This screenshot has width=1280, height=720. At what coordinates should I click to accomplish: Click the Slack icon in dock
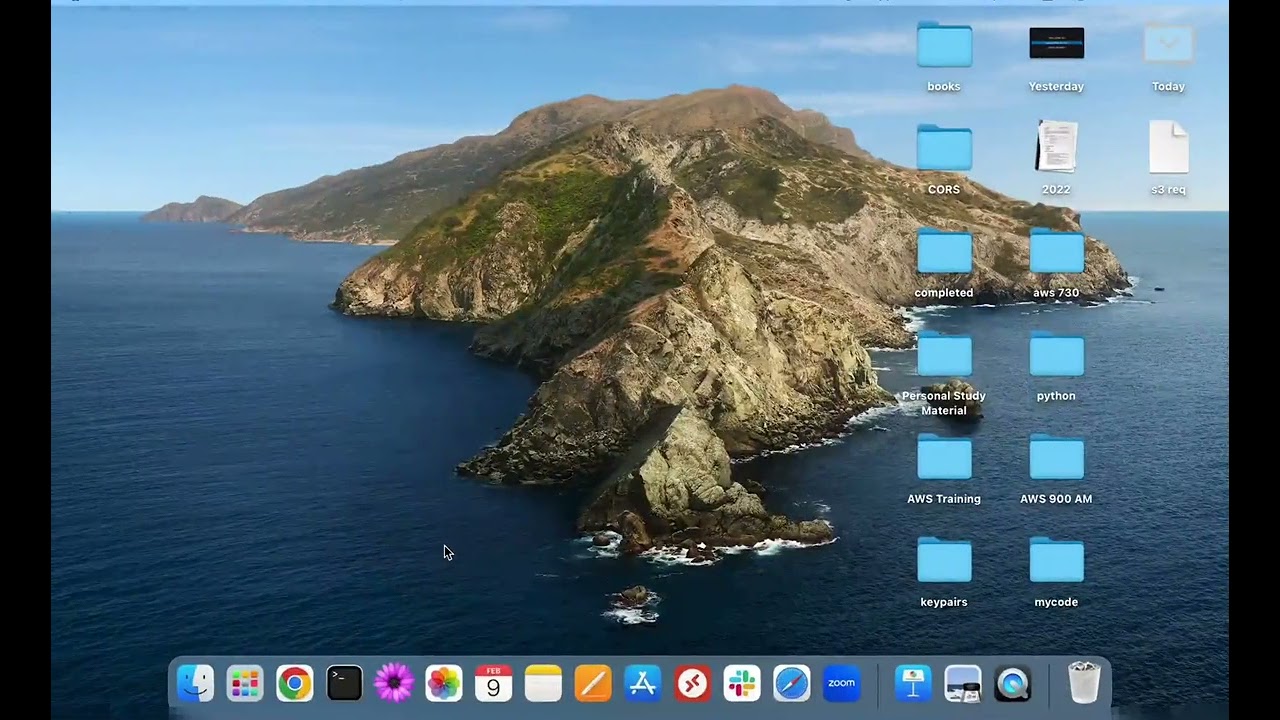pyautogui.click(x=742, y=684)
